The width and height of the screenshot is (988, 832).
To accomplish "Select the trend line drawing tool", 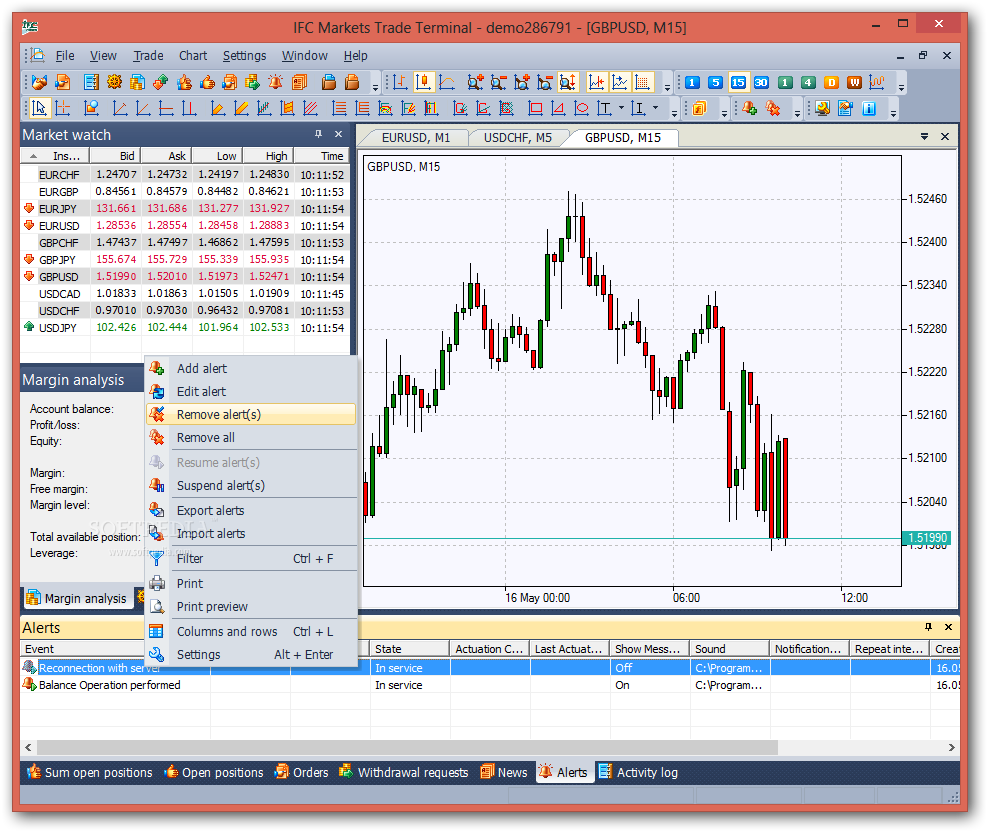I will tap(120, 108).
